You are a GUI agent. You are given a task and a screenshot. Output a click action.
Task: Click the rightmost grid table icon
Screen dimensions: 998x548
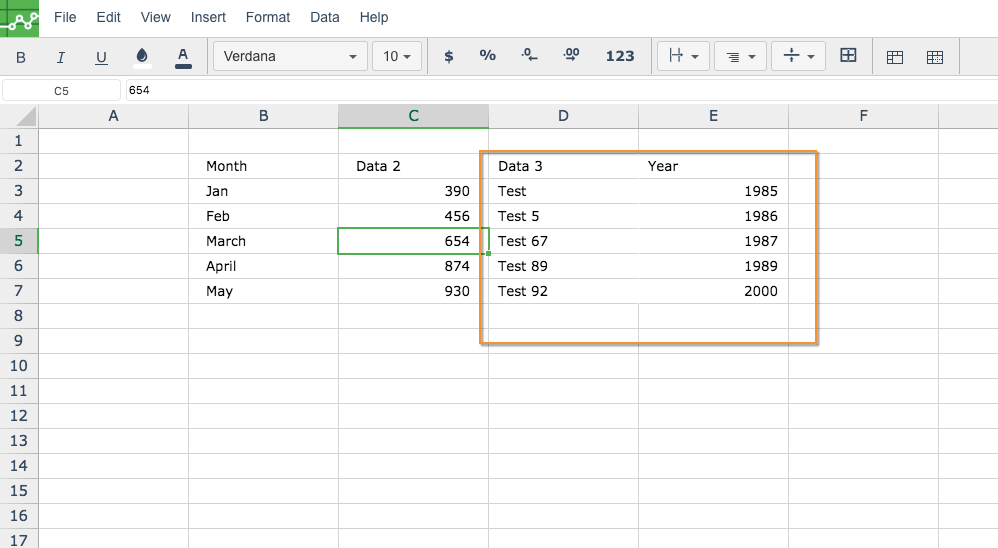[x=935, y=57]
